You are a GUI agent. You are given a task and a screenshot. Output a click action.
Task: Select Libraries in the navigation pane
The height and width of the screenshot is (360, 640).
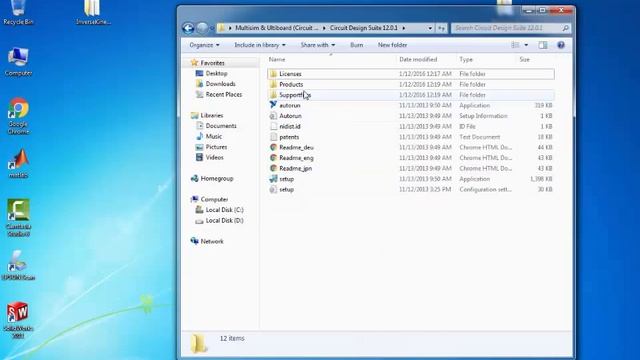pos(211,116)
